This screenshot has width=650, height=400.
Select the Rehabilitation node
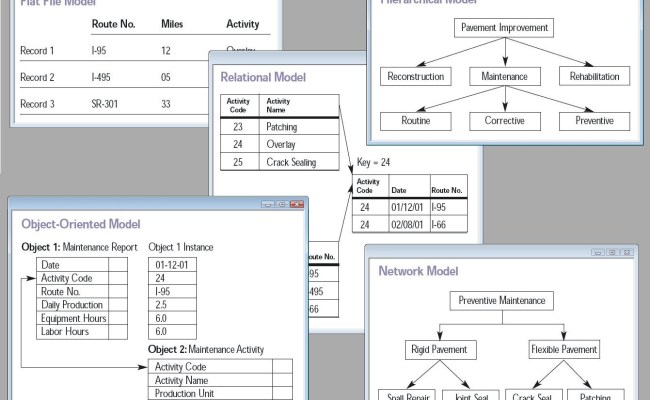(594, 76)
